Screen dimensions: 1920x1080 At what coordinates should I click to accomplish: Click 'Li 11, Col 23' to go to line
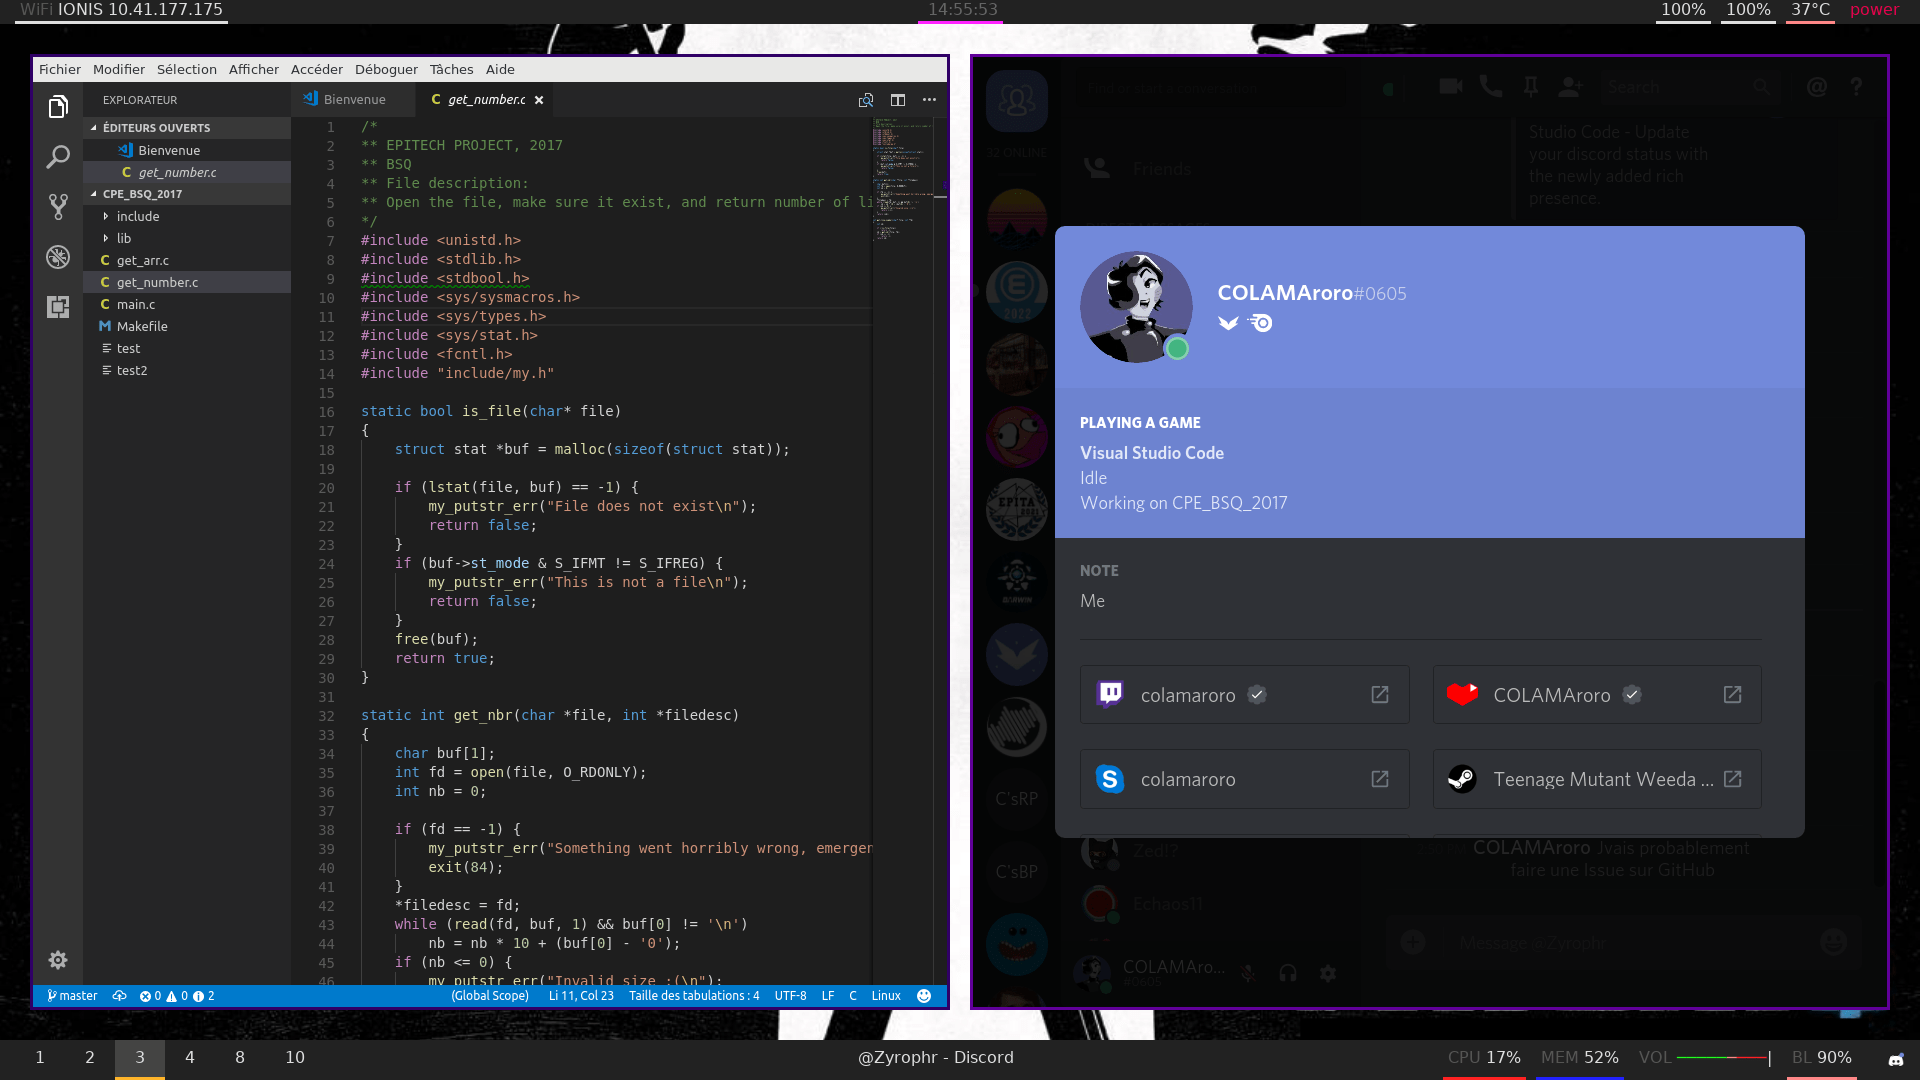click(581, 996)
